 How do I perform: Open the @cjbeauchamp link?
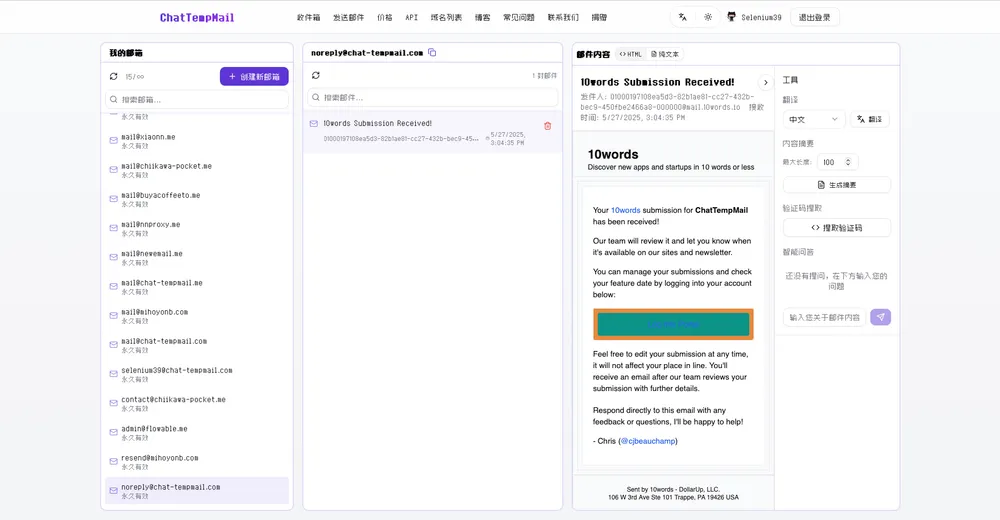(648, 441)
